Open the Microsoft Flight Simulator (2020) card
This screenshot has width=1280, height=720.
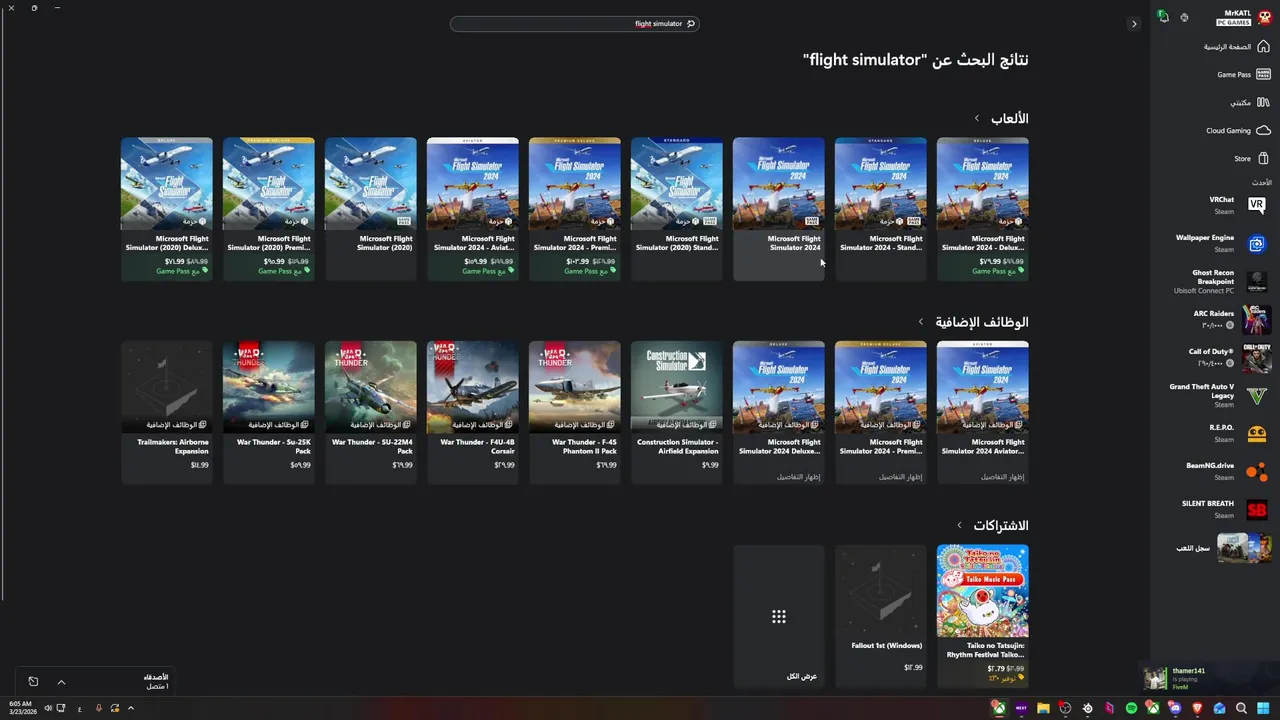click(x=371, y=209)
